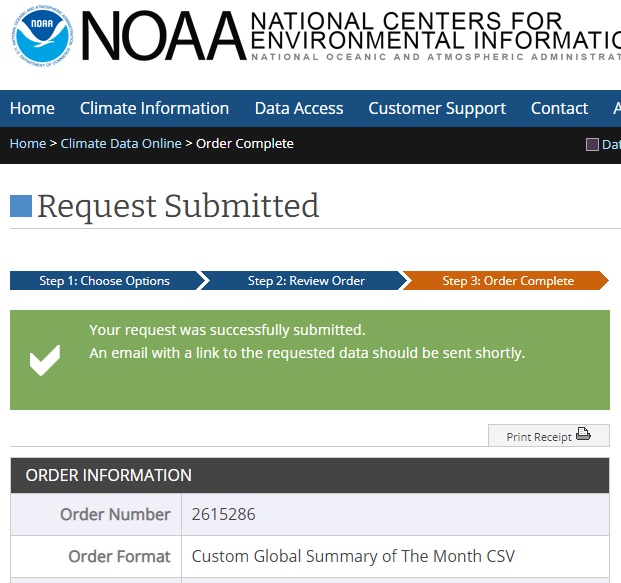Go to Climate Data Online breadcrumb link
Image resolution: width=621 pixels, height=583 pixels.
tap(121, 143)
